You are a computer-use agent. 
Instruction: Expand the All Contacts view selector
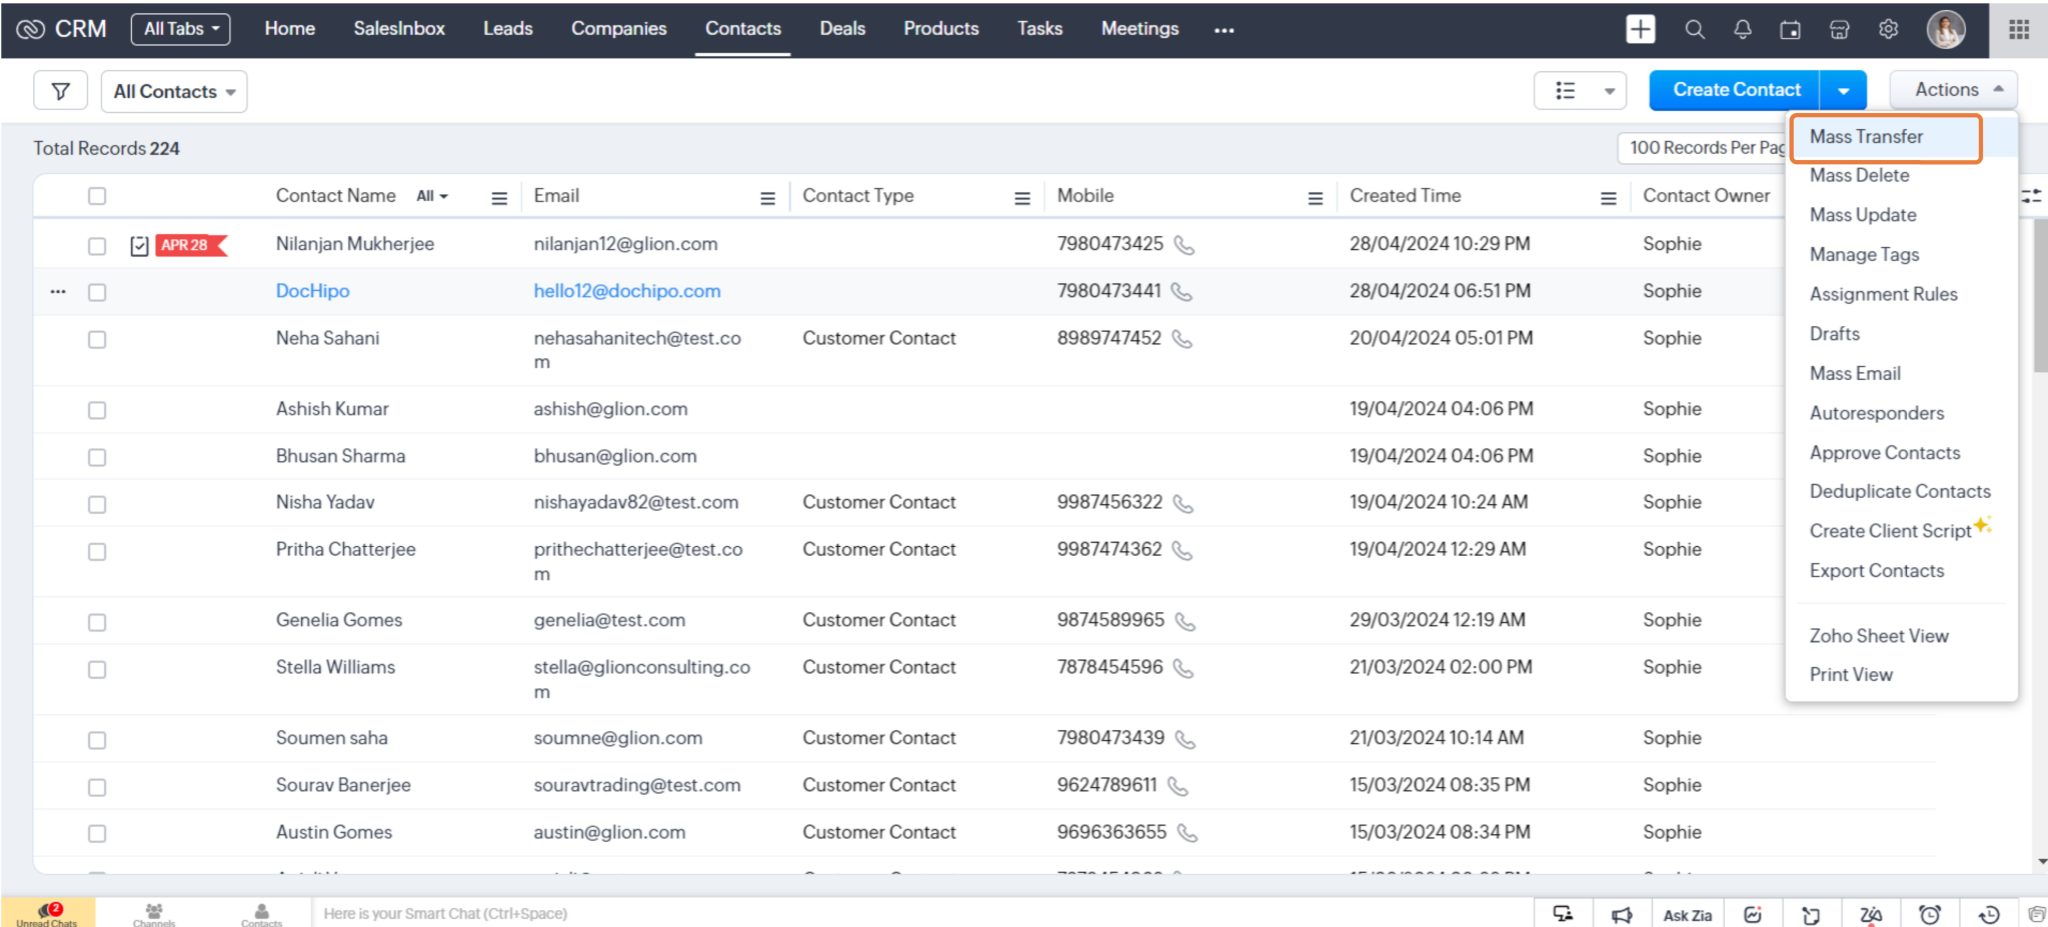[x=173, y=91]
